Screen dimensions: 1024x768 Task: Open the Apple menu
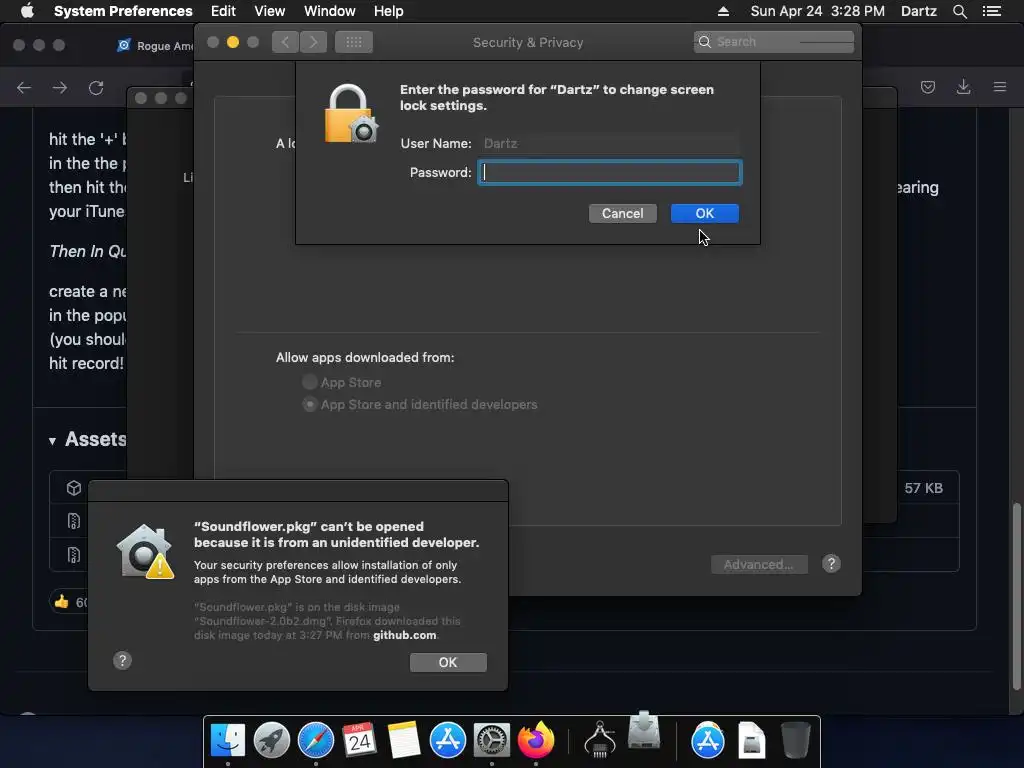27,11
